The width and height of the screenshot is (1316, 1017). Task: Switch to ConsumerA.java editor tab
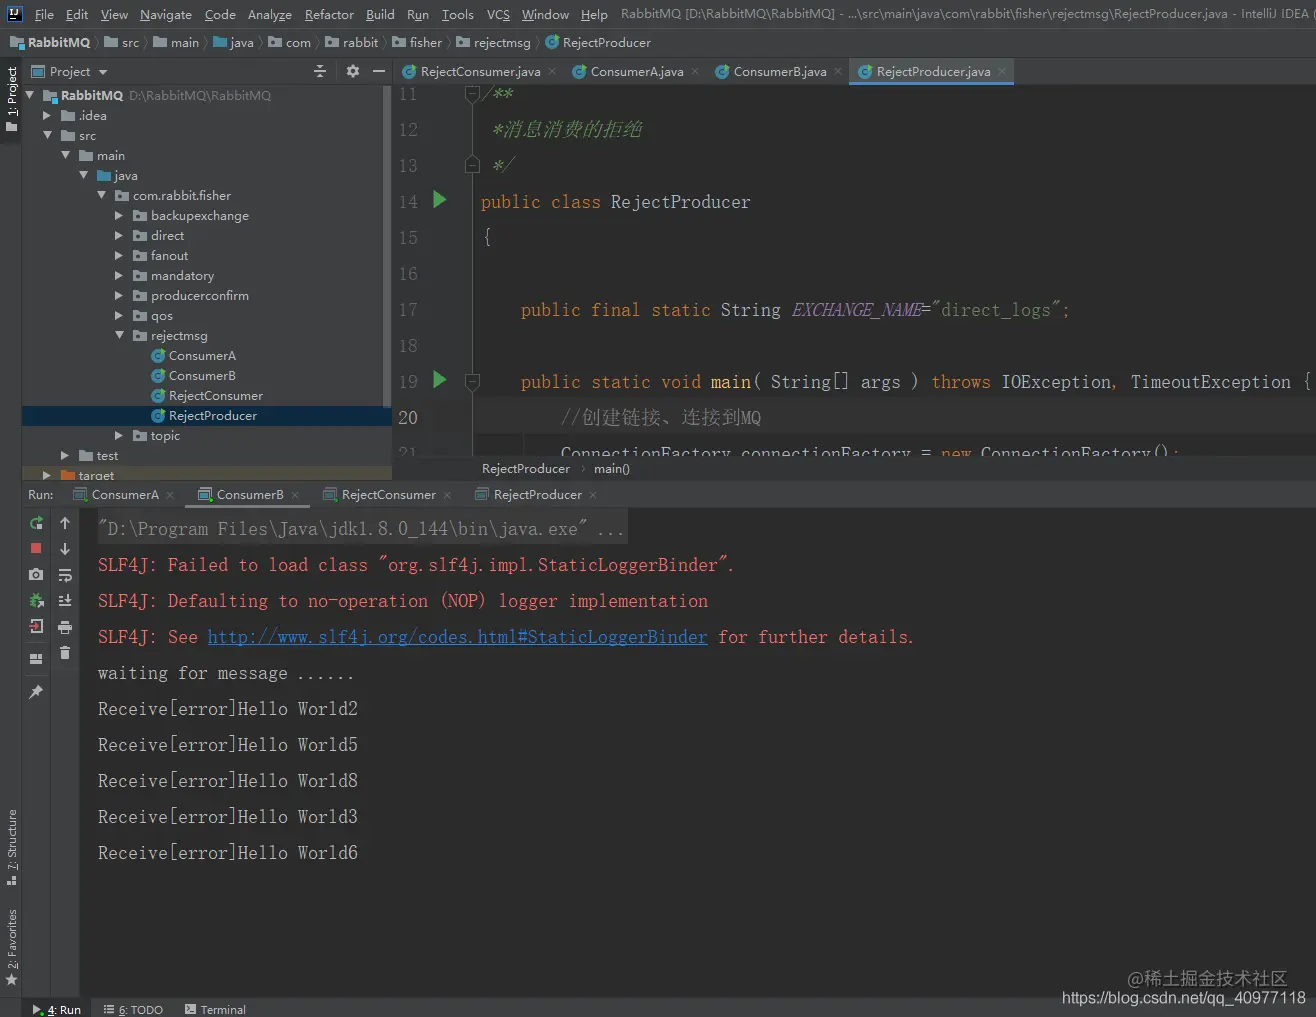[x=637, y=71]
